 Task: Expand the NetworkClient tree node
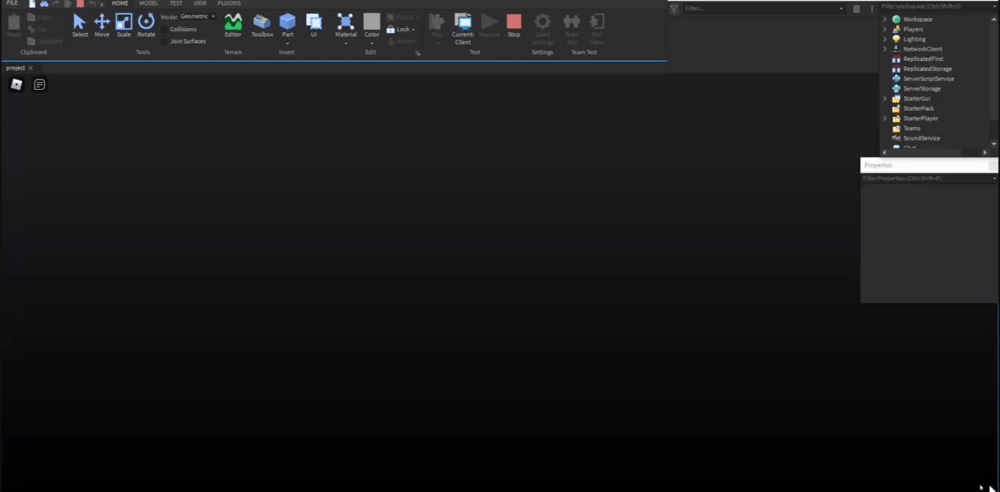coord(885,49)
